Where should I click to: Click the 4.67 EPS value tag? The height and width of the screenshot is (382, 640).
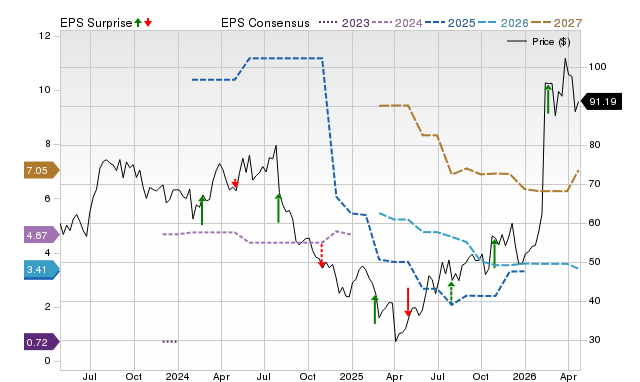(42, 235)
